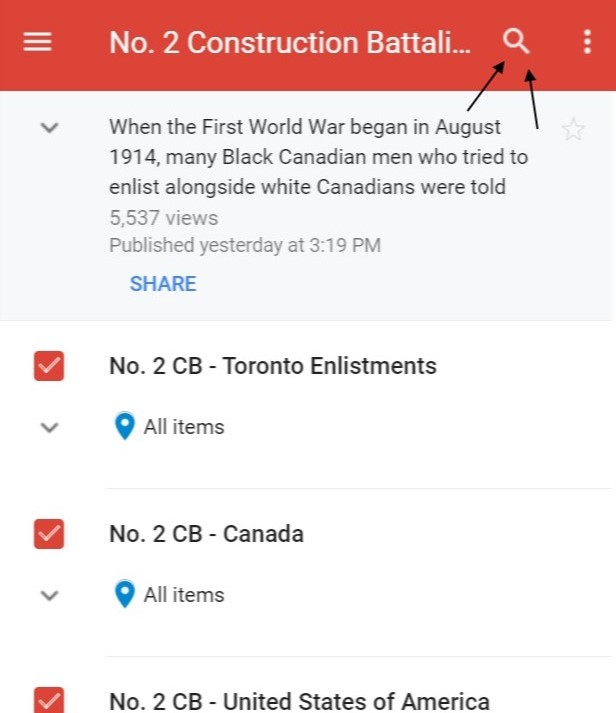Image resolution: width=616 pixels, height=713 pixels.
Task: Open the hamburger navigation menu
Action: [x=37, y=42]
